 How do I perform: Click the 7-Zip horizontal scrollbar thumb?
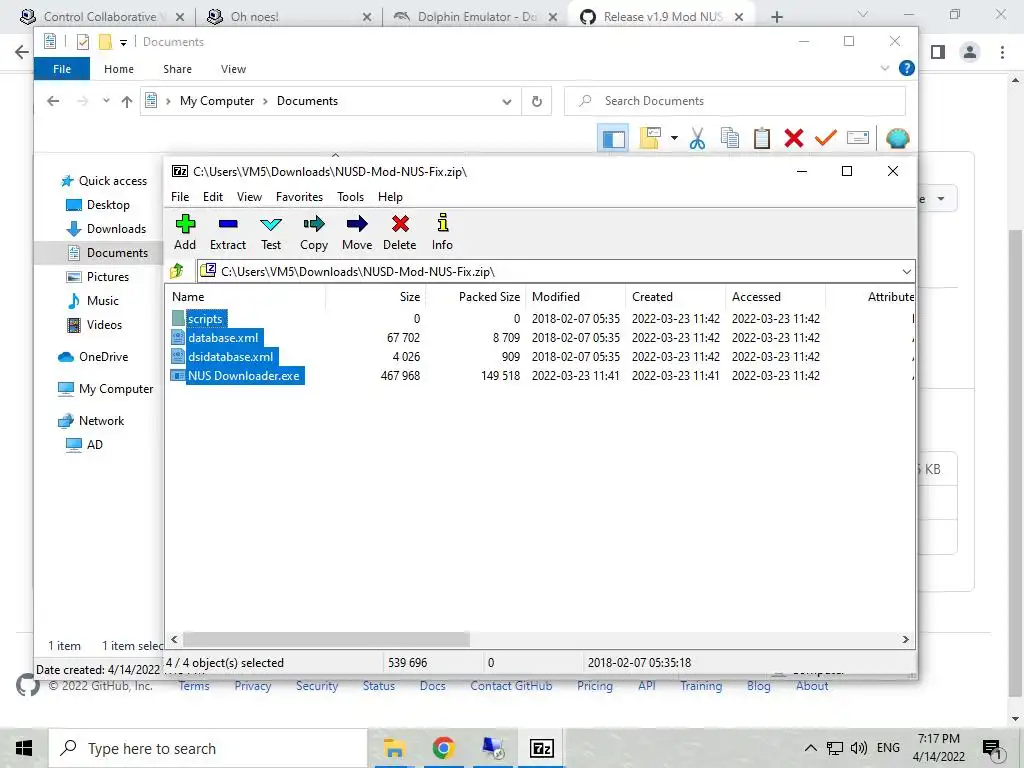[326, 639]
